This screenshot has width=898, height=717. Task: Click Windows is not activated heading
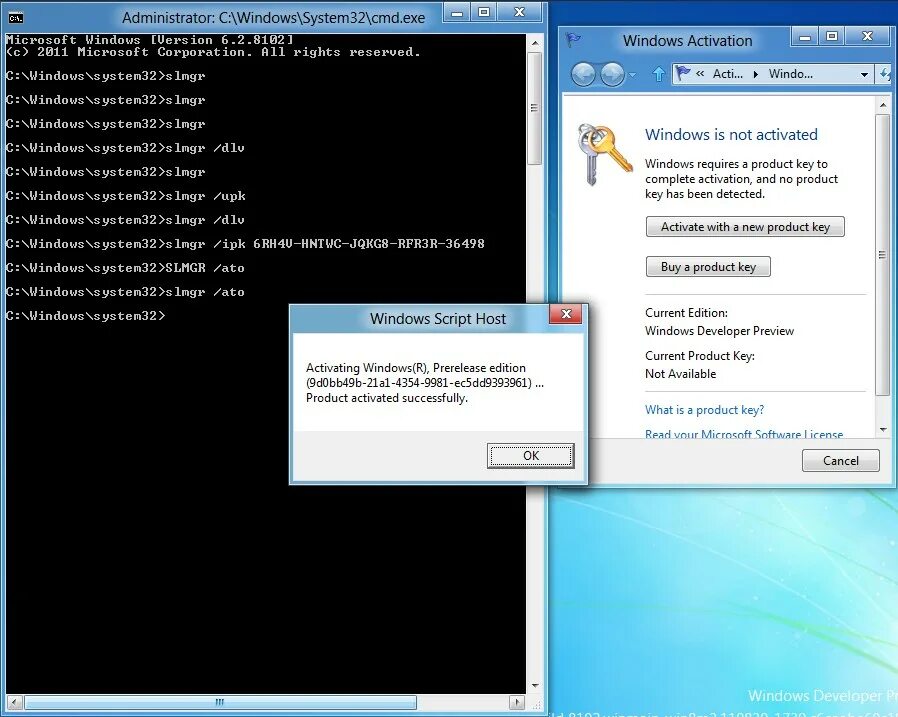tap(731, 135)
